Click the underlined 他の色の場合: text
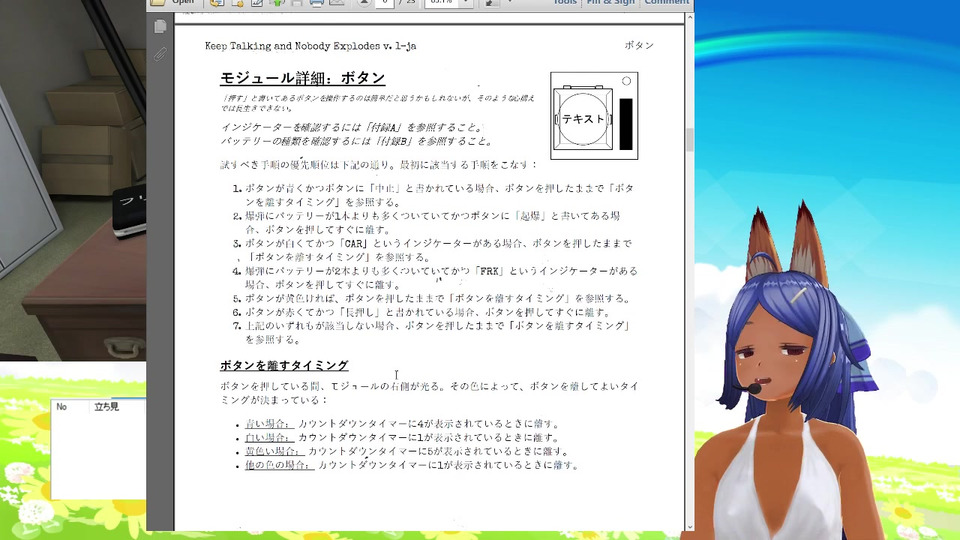 [279, 465]
